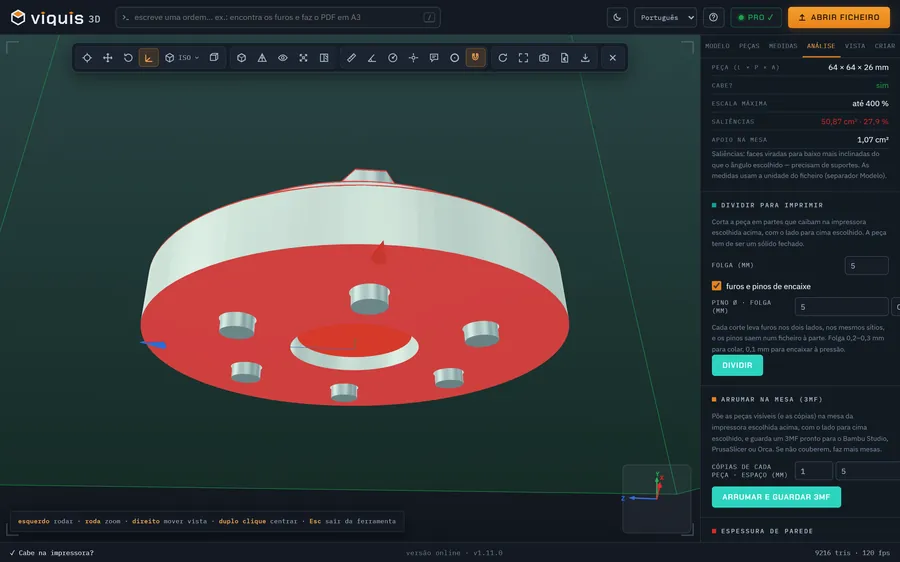Select the circle hole tool

click(x=455, y=57)
